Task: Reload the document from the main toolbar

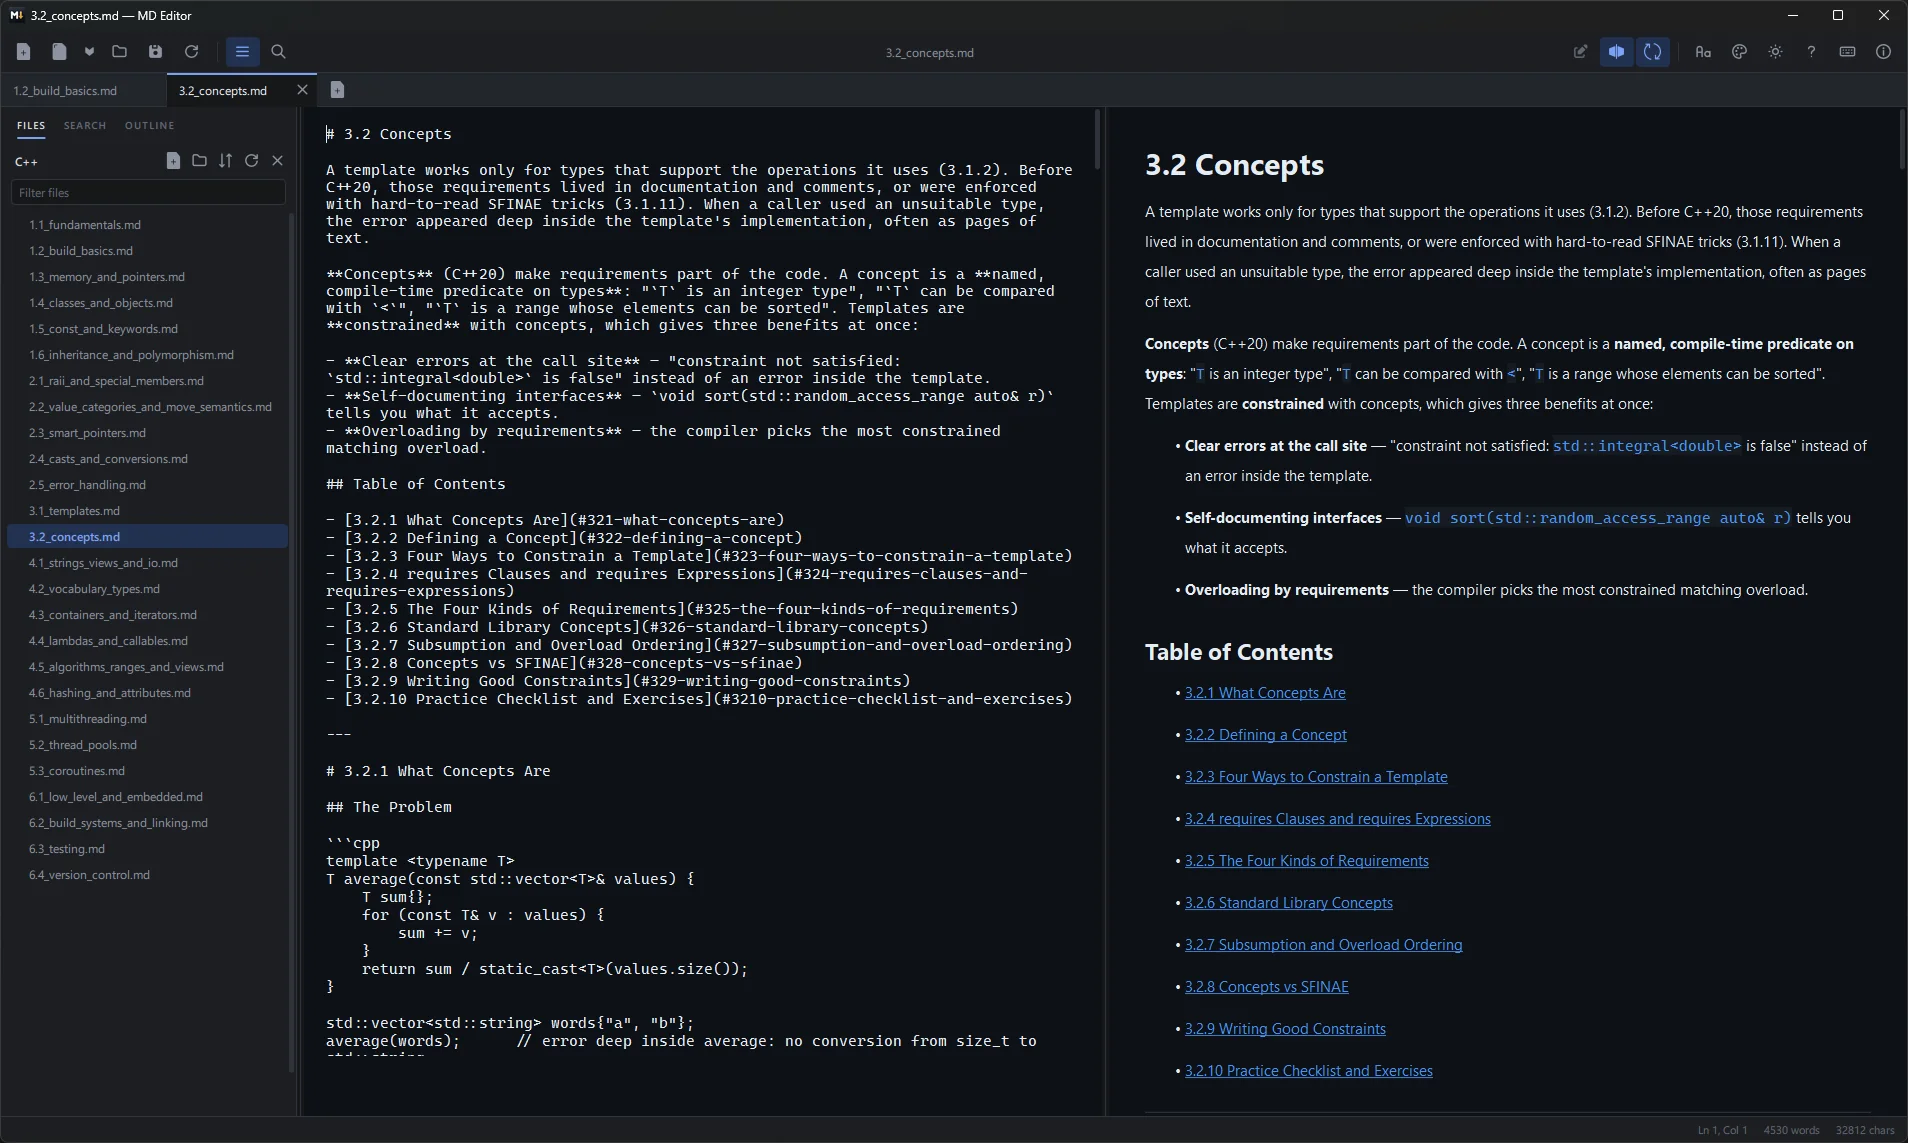Action: 191,52
